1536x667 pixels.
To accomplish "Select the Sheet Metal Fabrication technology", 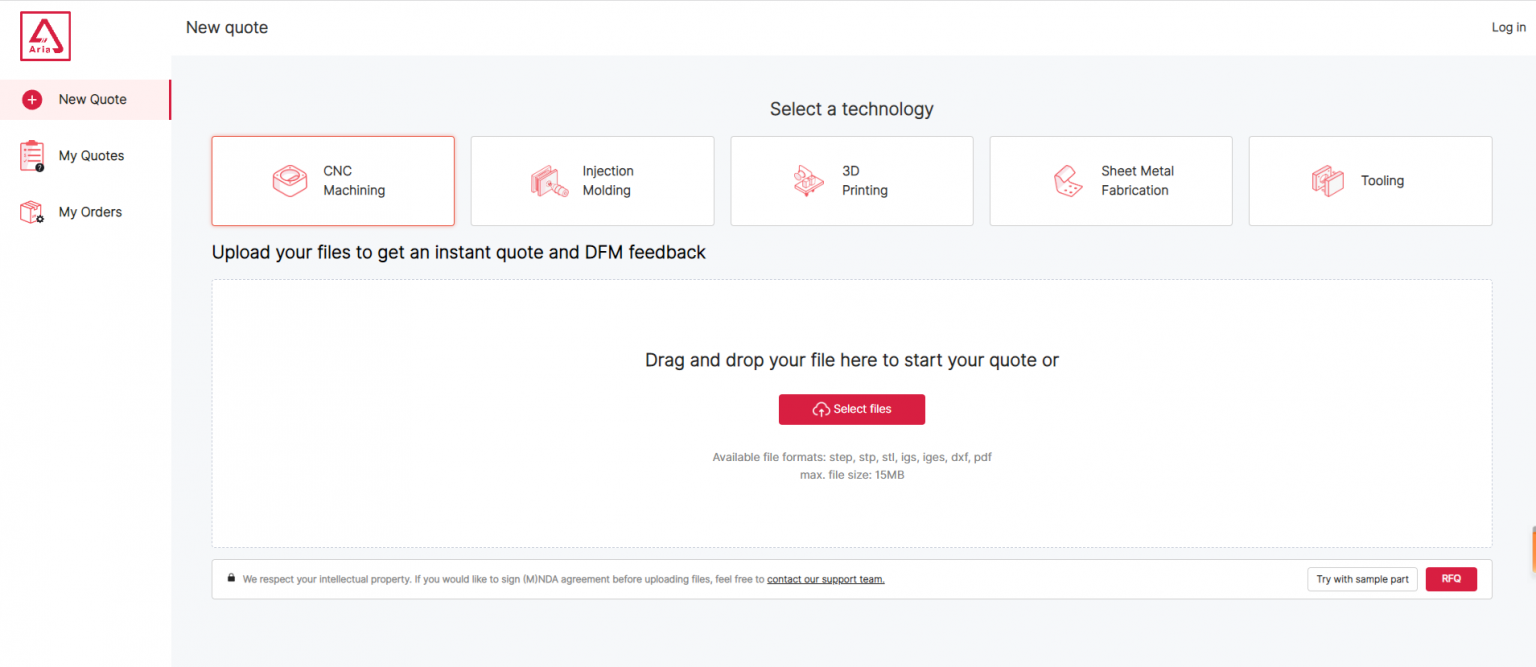I will tap(1110, 181).
